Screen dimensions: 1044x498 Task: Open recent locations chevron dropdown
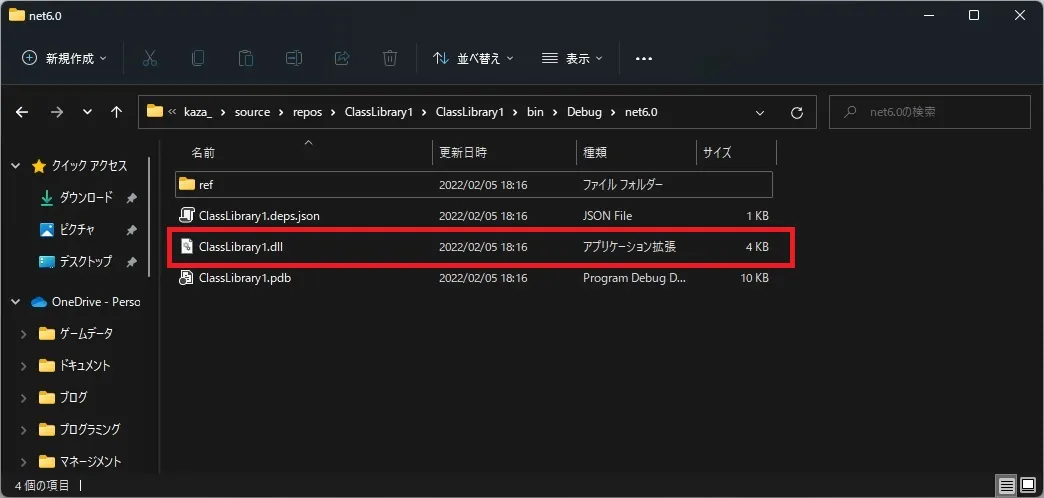pyautogui.click(x=87, y=113)
